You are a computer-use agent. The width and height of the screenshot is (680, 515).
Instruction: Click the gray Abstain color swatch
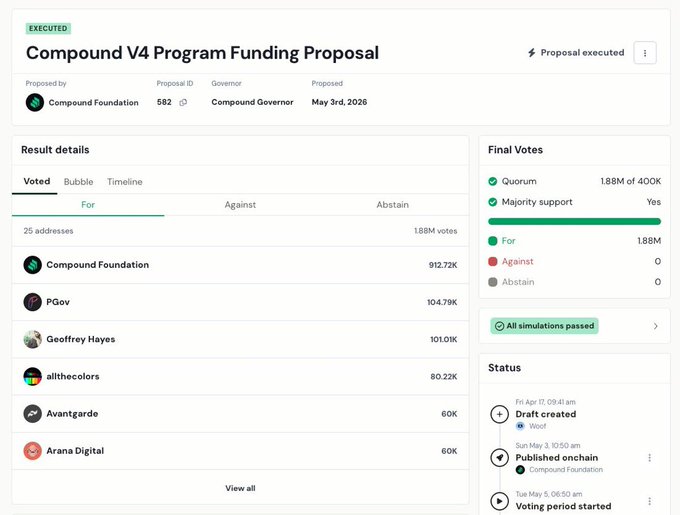493,282
